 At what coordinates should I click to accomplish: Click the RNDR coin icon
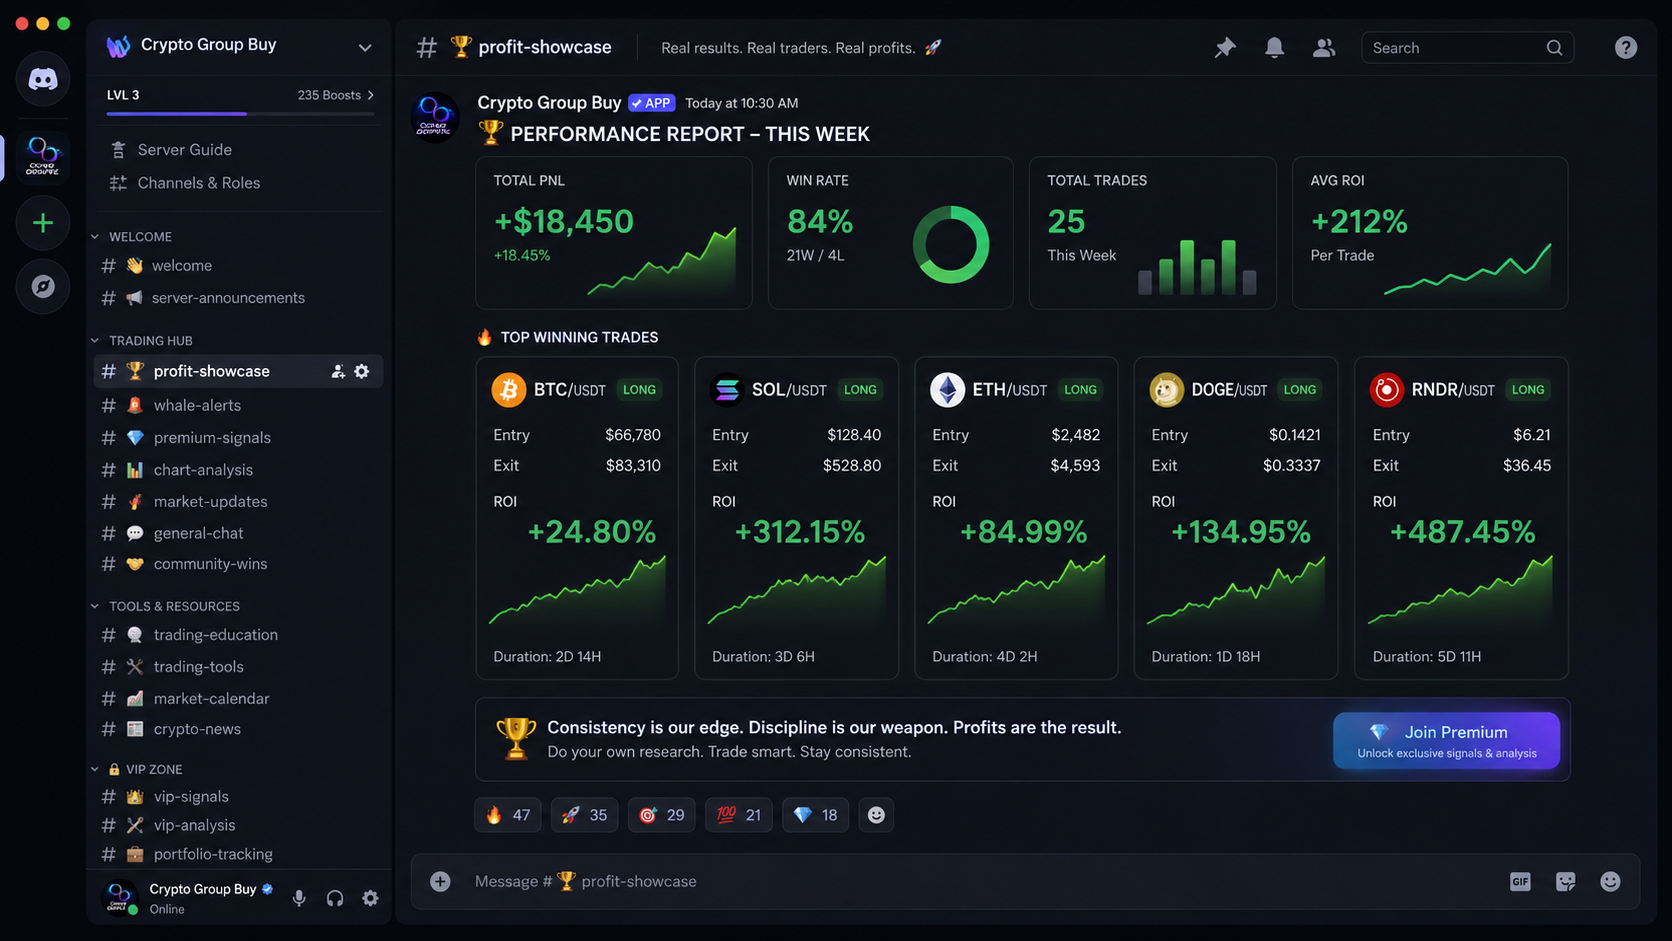pyautogui.click(x=1386, y=390)
